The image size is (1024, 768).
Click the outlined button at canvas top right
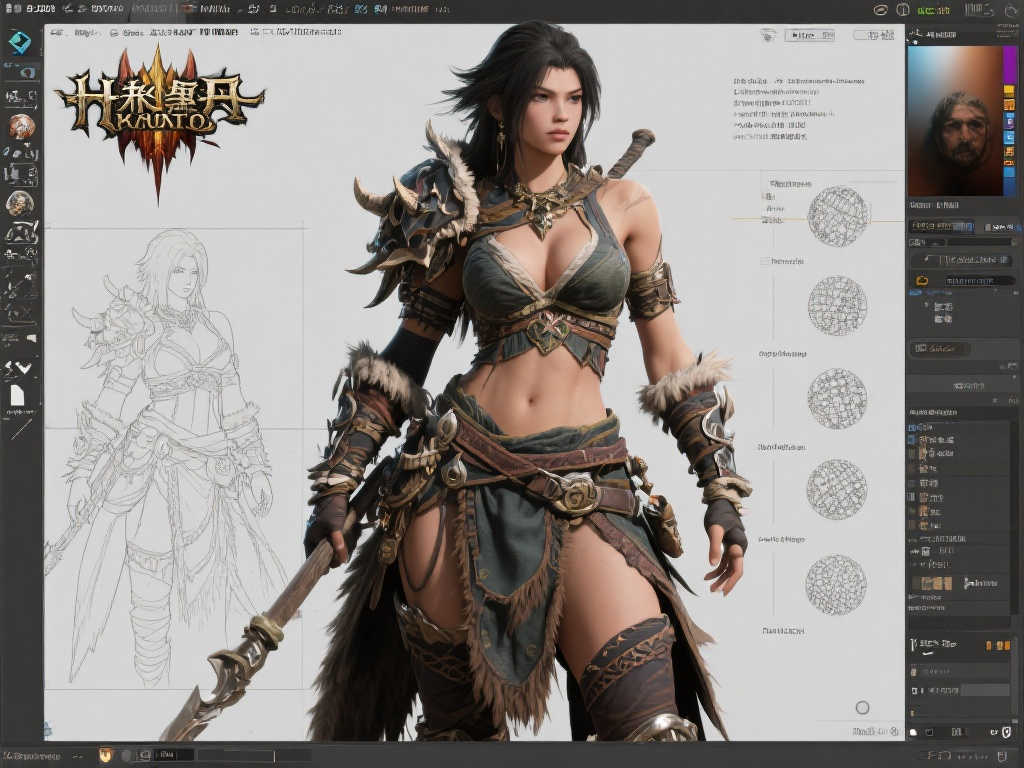(x=813, y=35)
